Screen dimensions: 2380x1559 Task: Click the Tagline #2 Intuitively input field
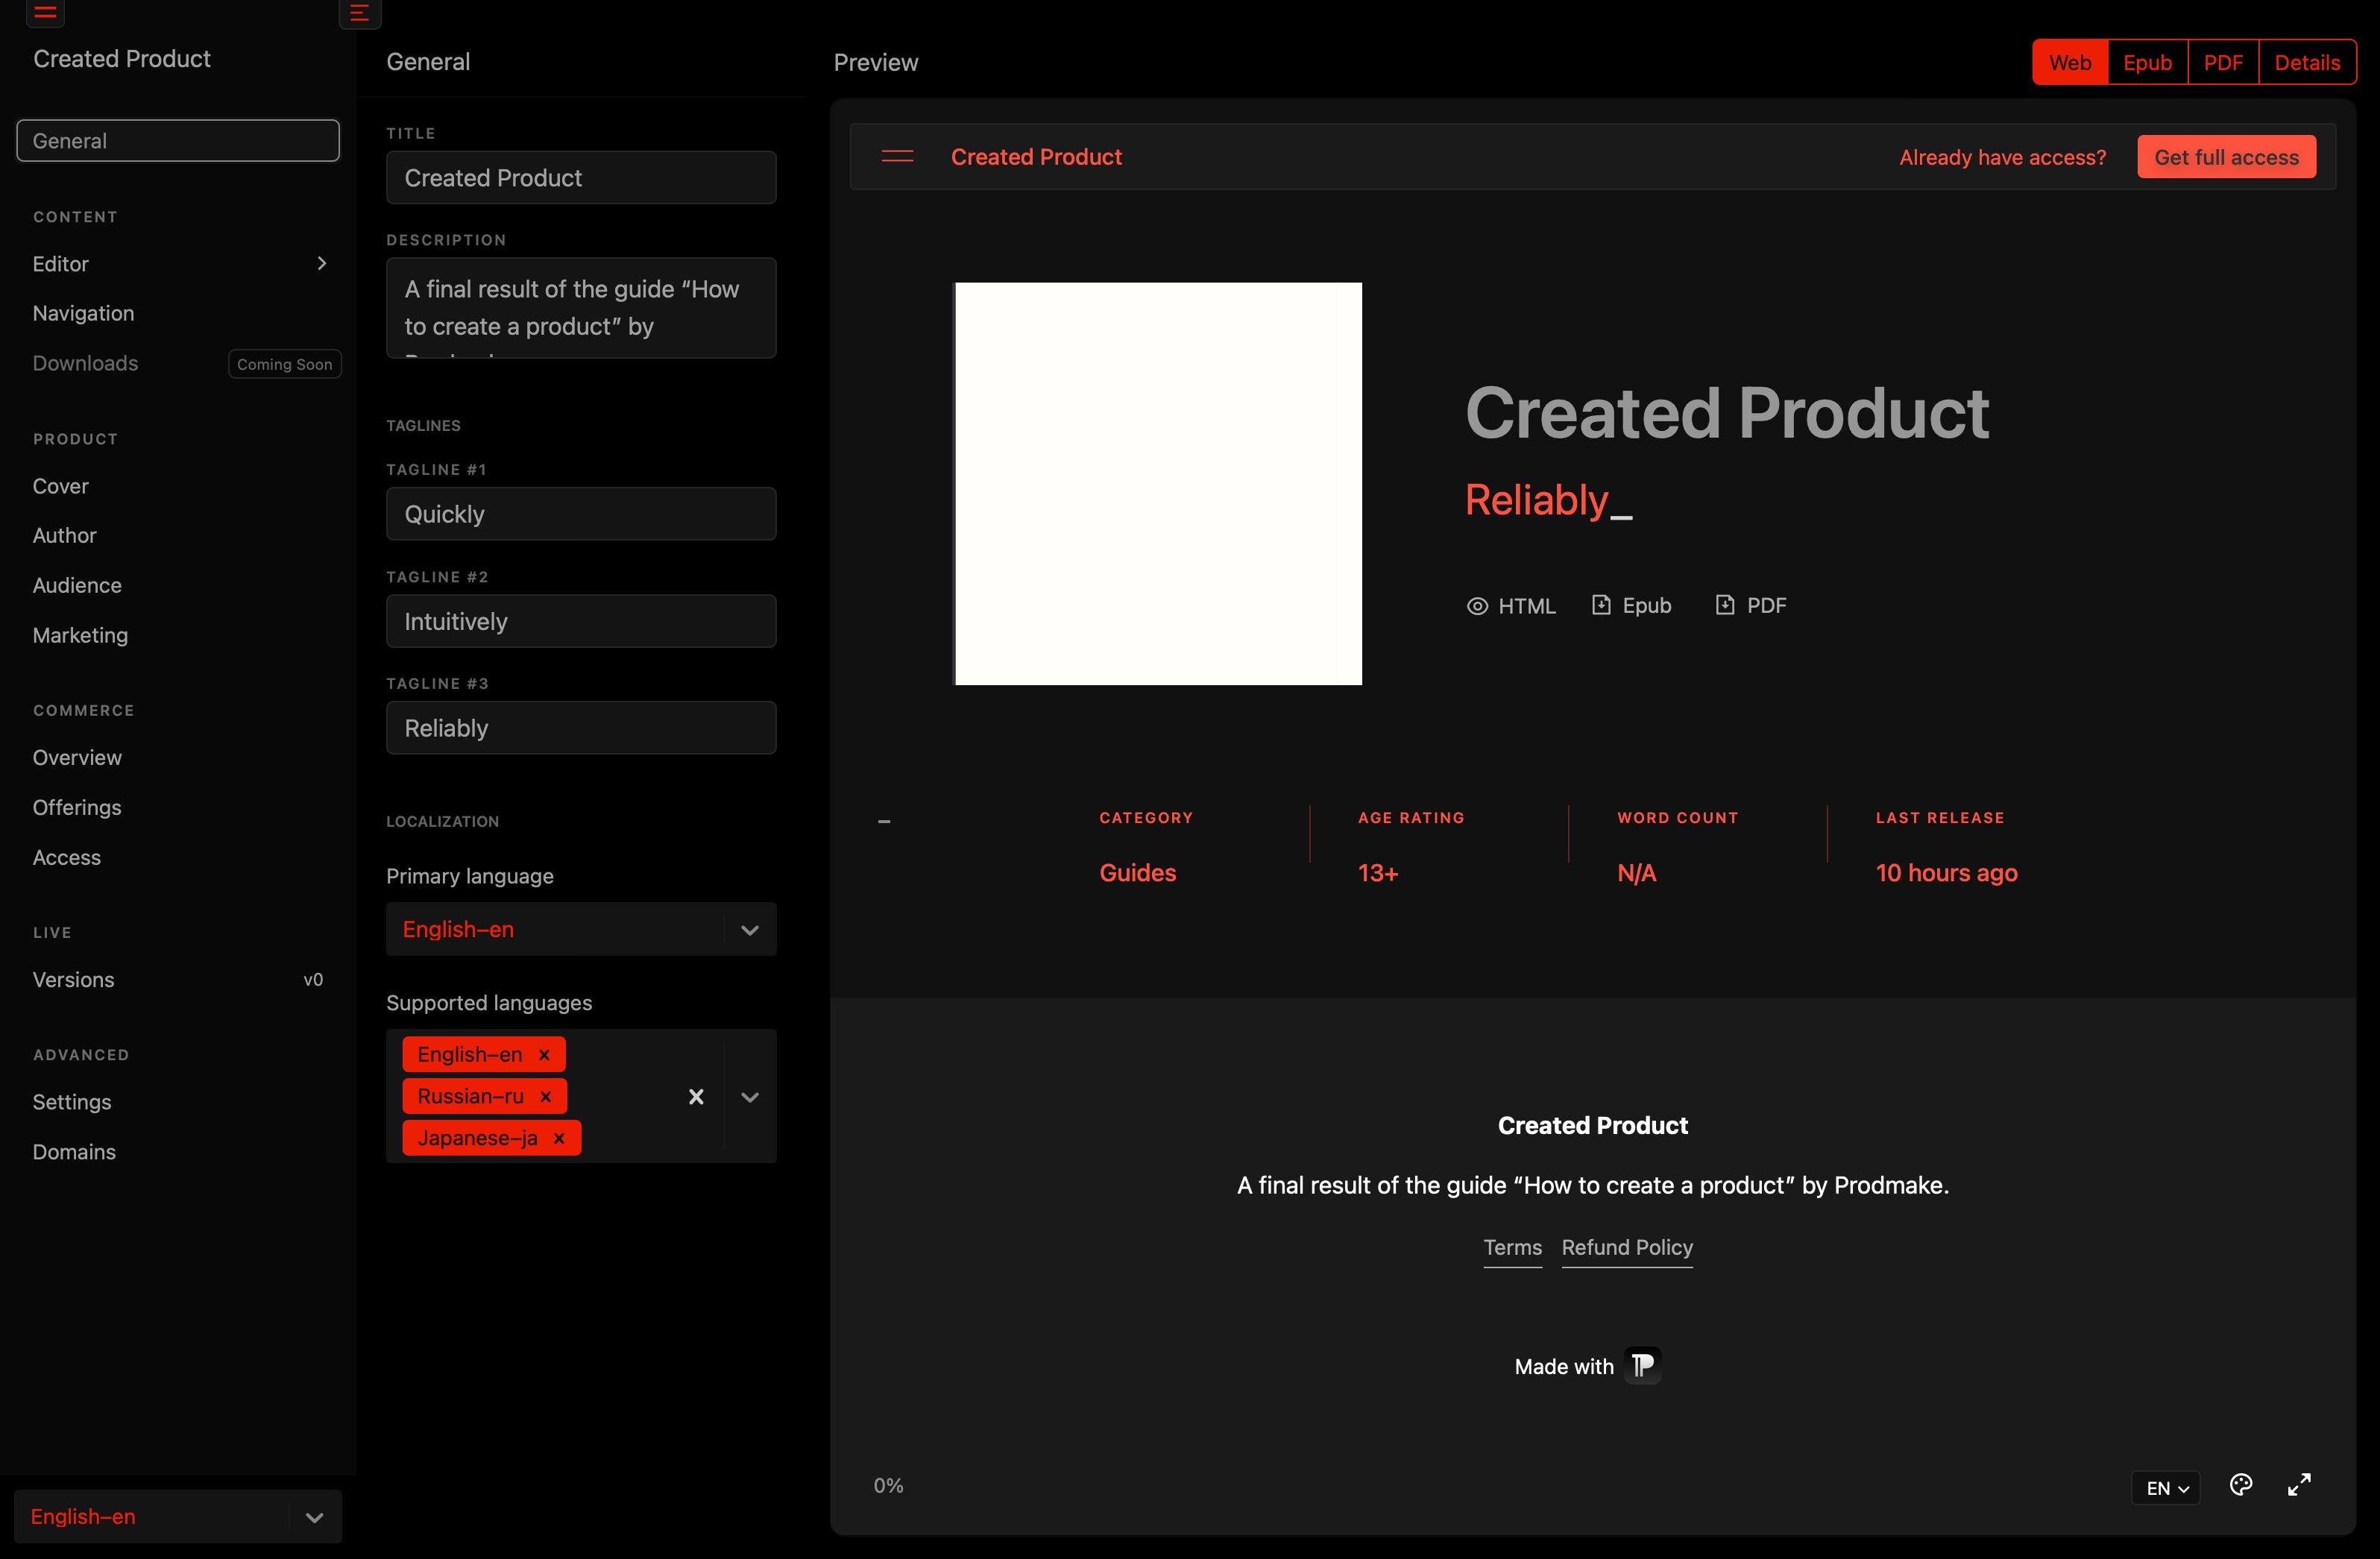pyautogui.click(x=580, y=622)
